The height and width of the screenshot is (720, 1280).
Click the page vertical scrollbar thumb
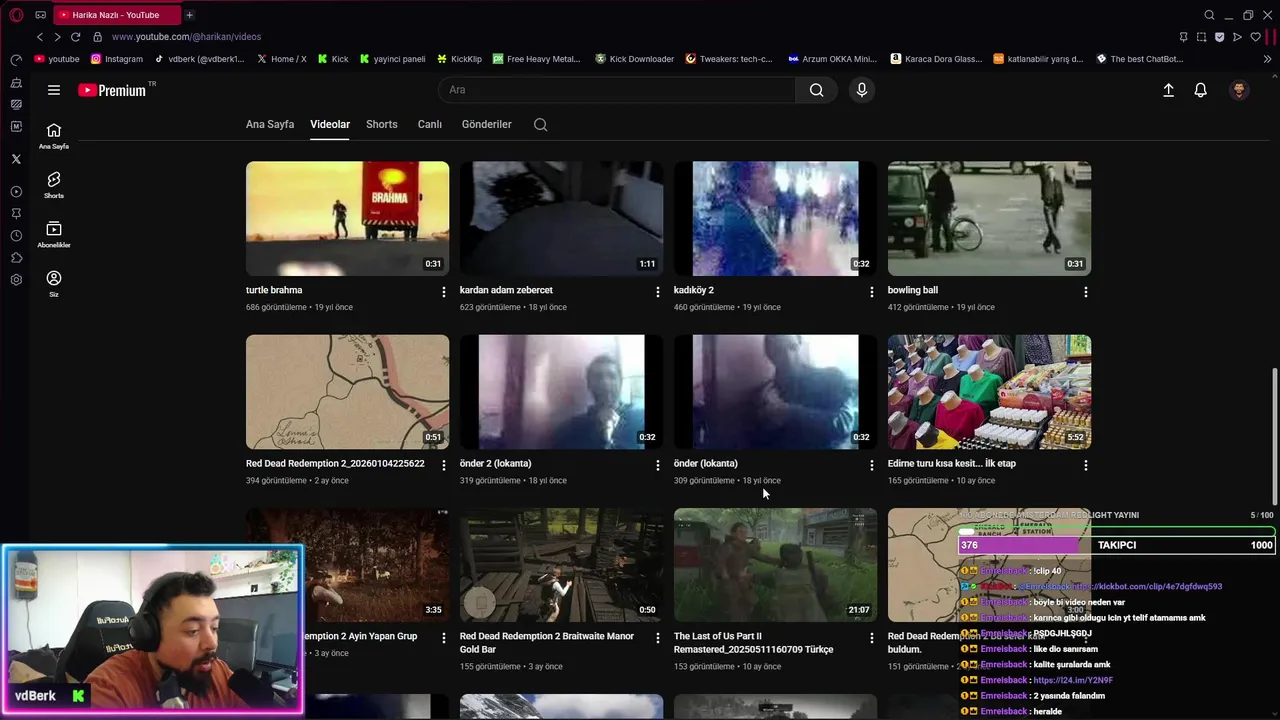(1274, 437)
